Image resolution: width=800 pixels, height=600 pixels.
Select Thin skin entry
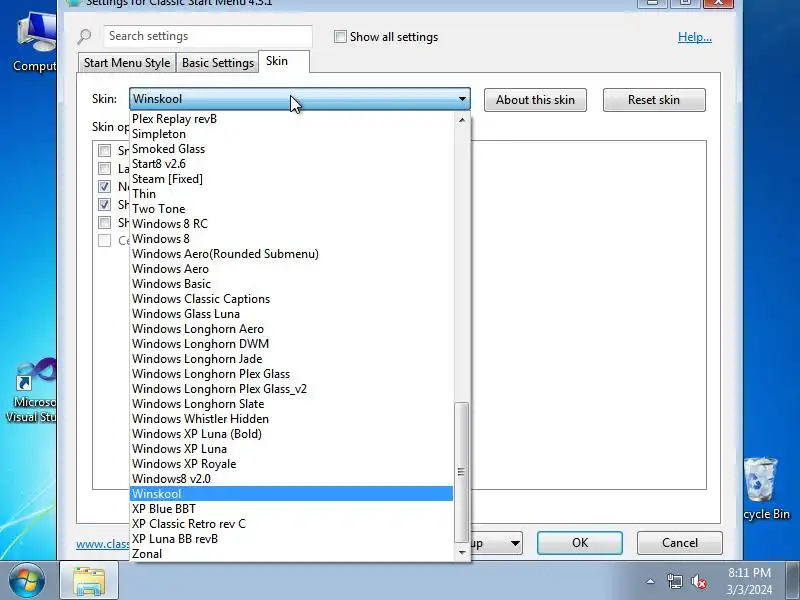point(292,194)
